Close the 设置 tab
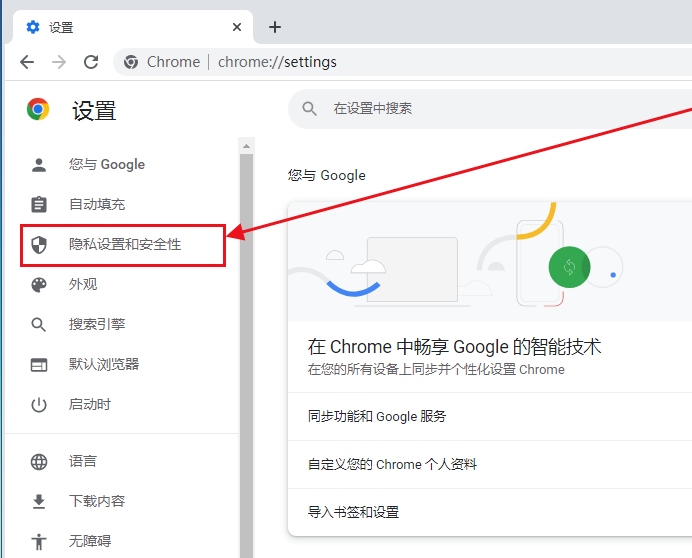This screenshot has height=558, width=692. pos(237,27)
